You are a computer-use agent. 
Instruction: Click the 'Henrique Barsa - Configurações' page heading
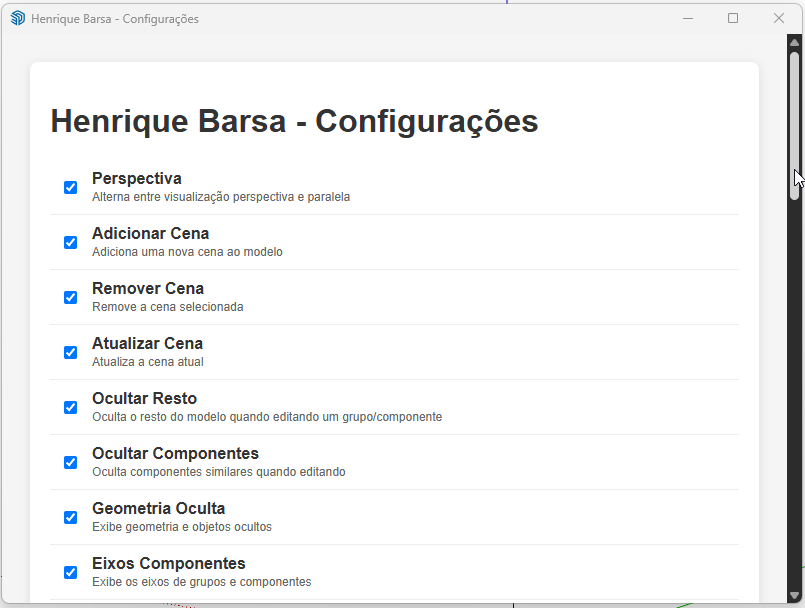point(294,121)
